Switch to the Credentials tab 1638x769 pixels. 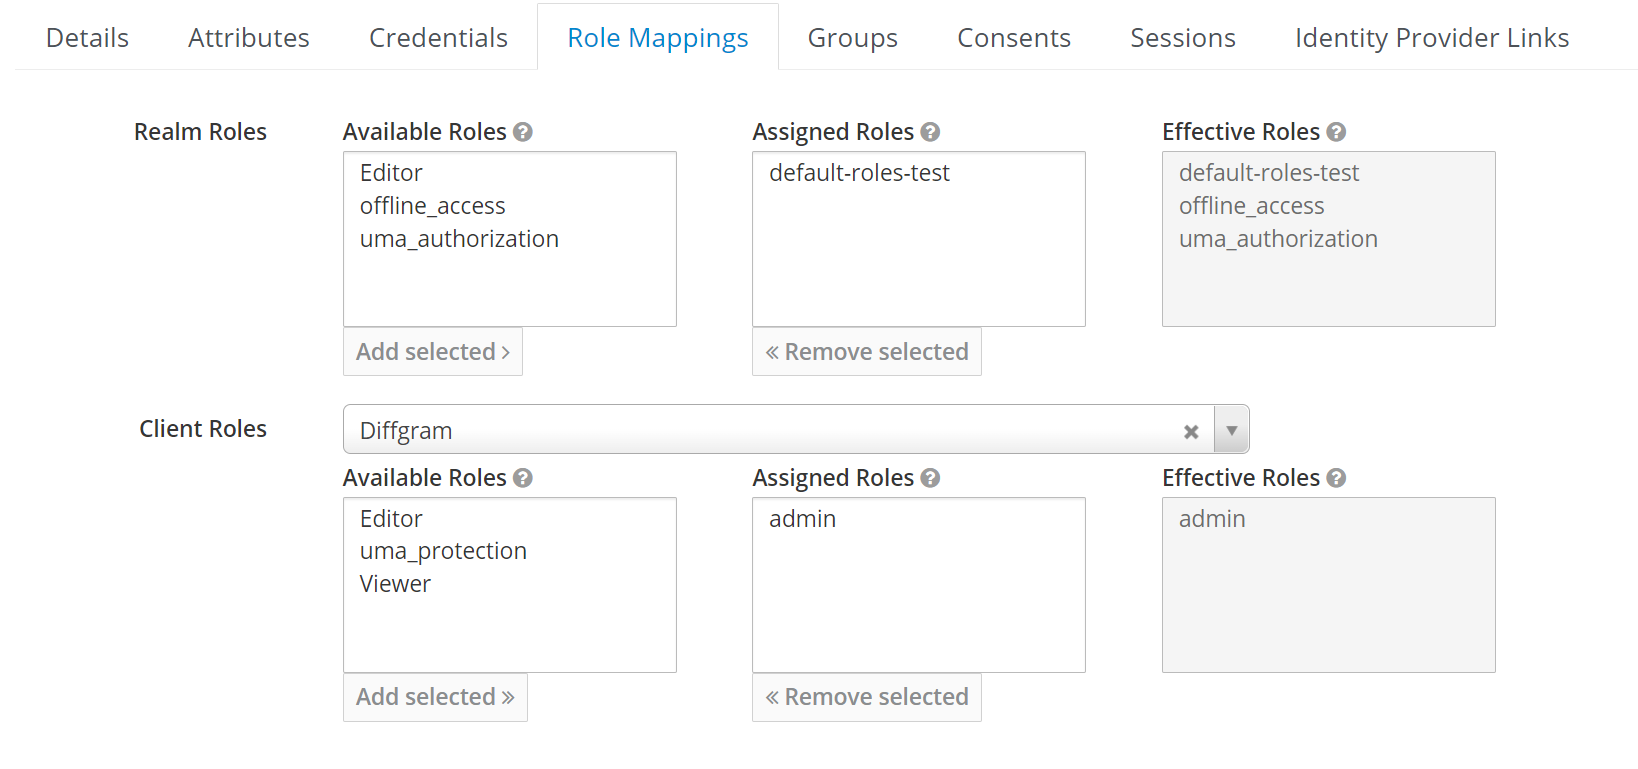(x=438, y=38)
